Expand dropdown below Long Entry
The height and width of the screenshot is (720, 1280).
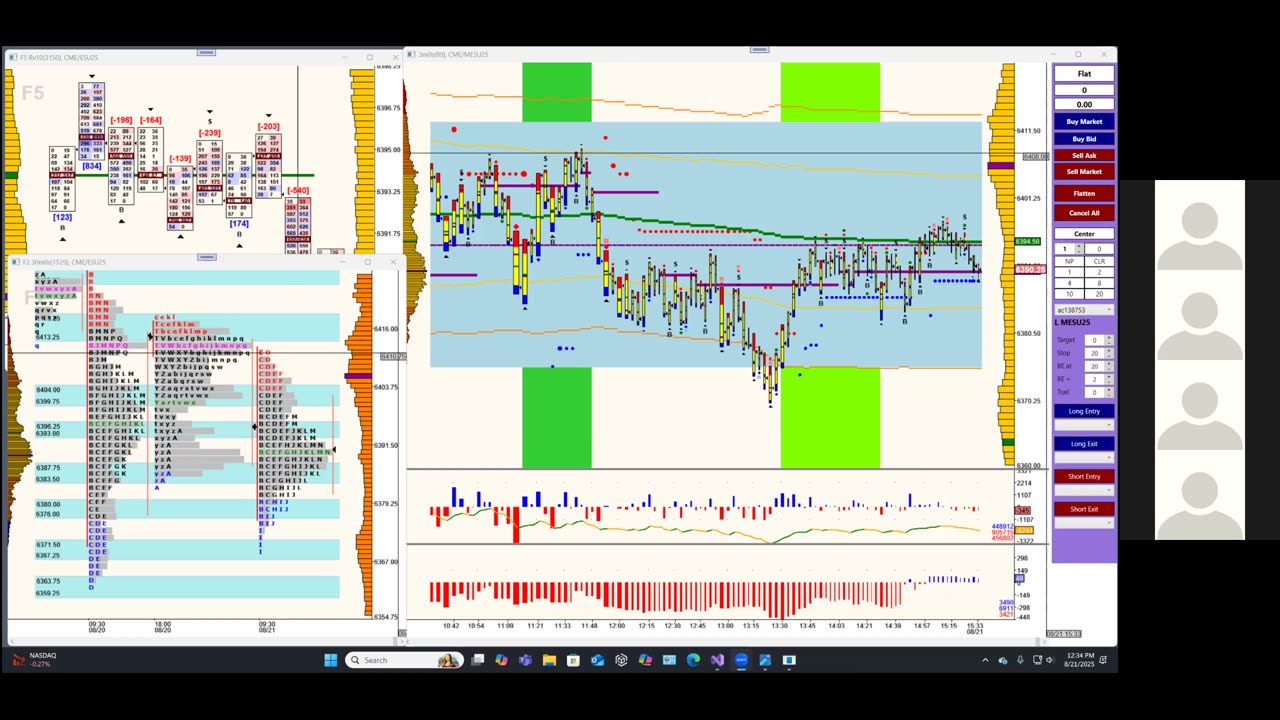point(1084,425)
